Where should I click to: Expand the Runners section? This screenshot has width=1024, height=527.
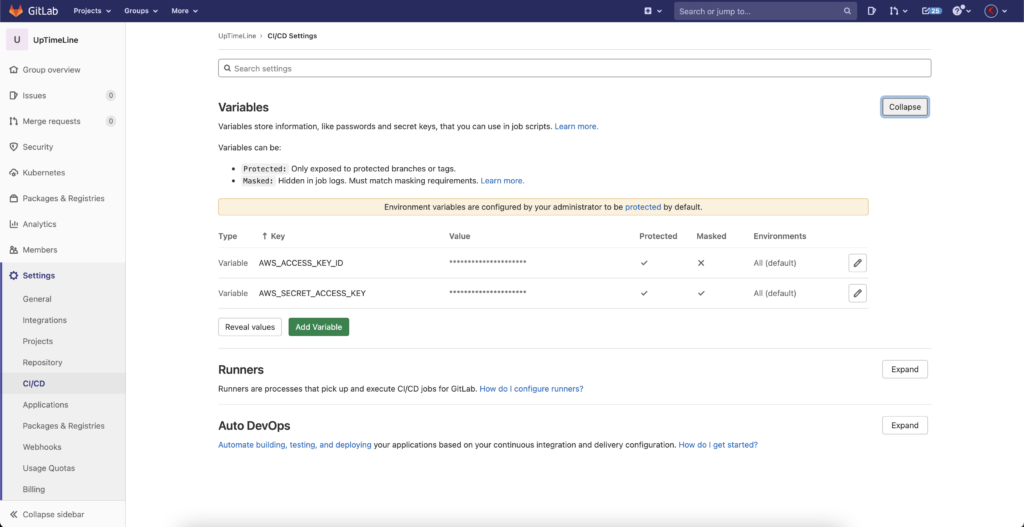[x=904, y=370]
